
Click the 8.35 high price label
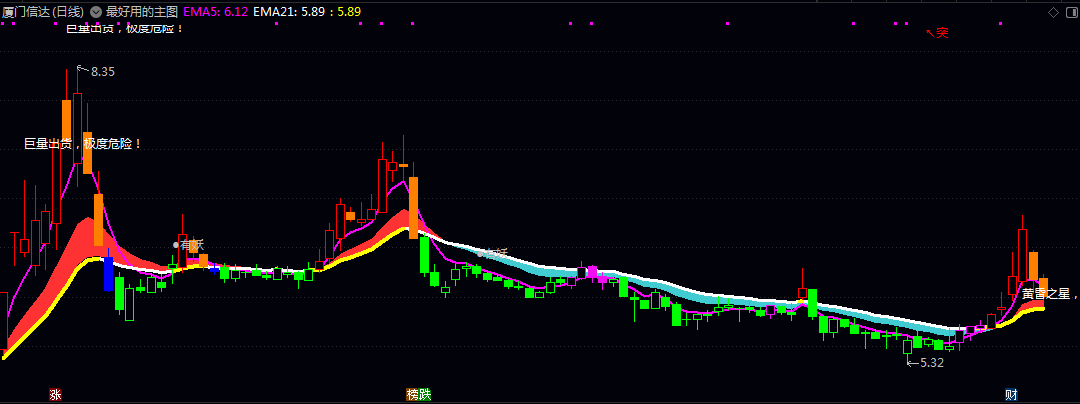[x=102, y=72]
